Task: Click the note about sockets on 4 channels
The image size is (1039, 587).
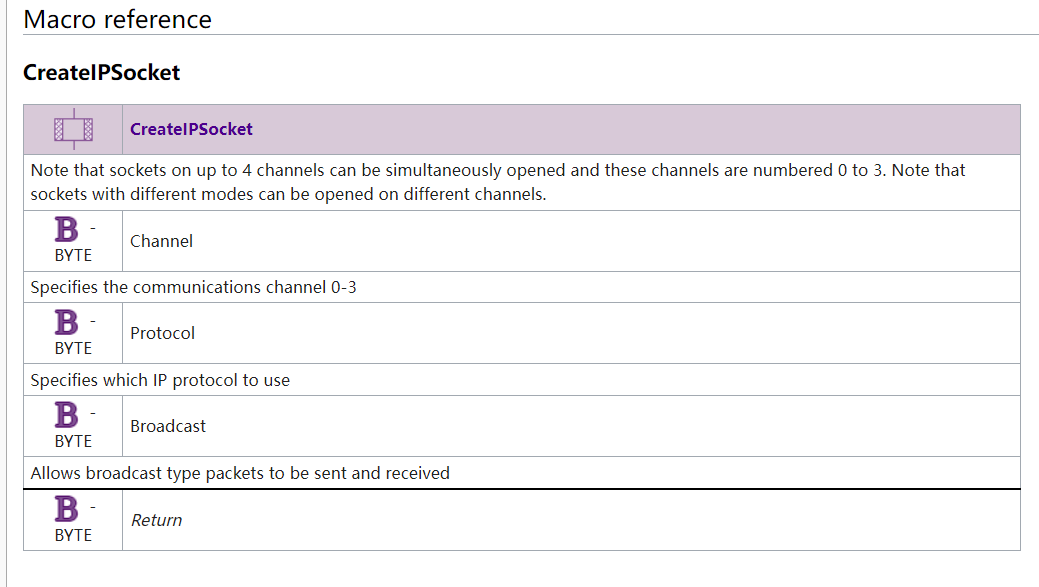Action: pyautogui.click(x=498, y=182)
